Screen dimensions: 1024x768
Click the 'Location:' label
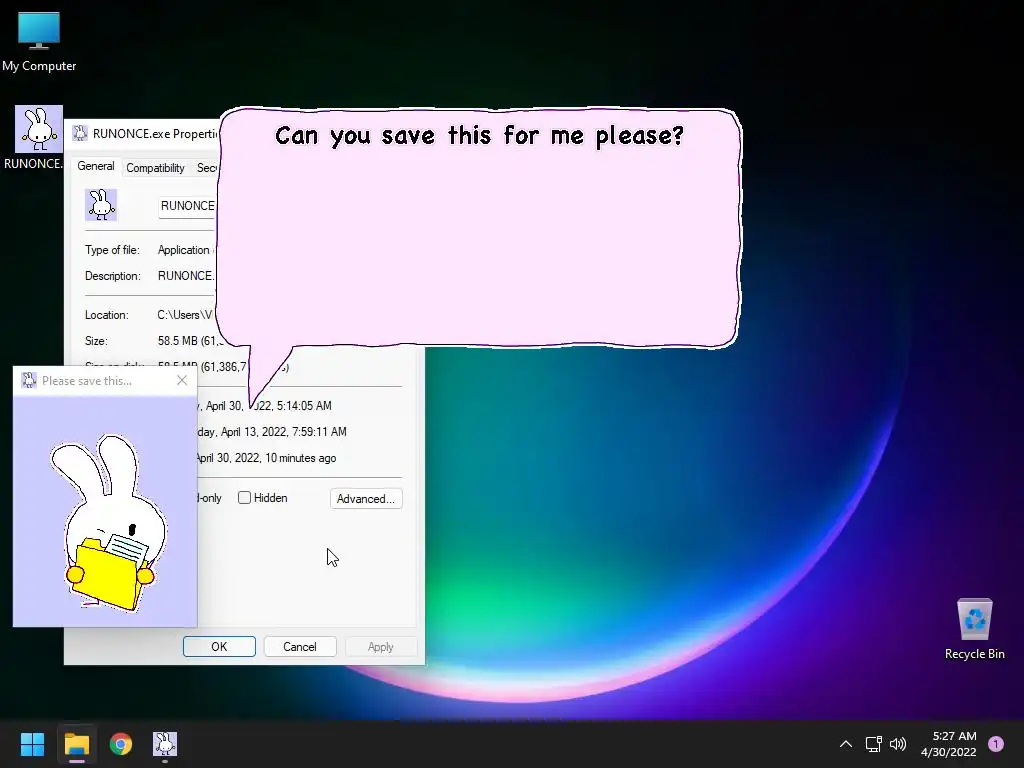(106, 315)
